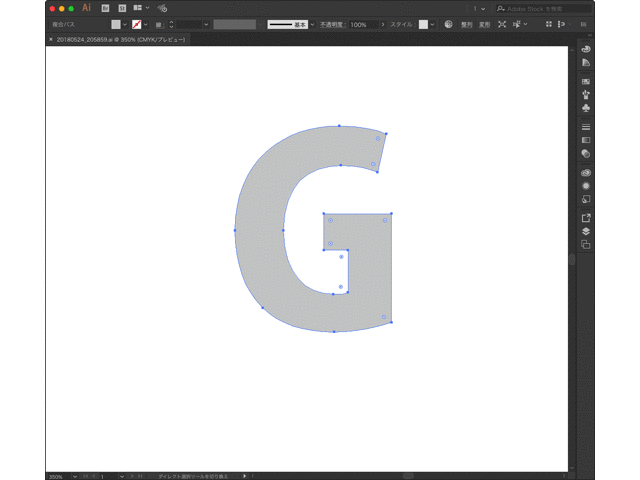Click the vertical scrollbar thumb
Viewport: 640px width, 480px height.
point(572,259)
